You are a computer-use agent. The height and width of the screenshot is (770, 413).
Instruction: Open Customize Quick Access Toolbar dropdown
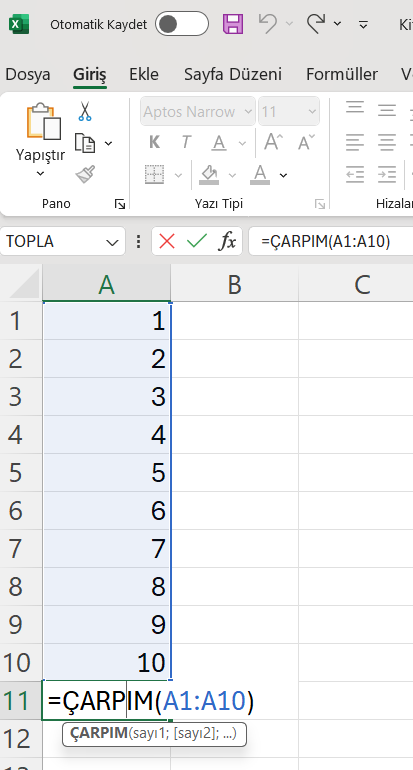[363, 24]
